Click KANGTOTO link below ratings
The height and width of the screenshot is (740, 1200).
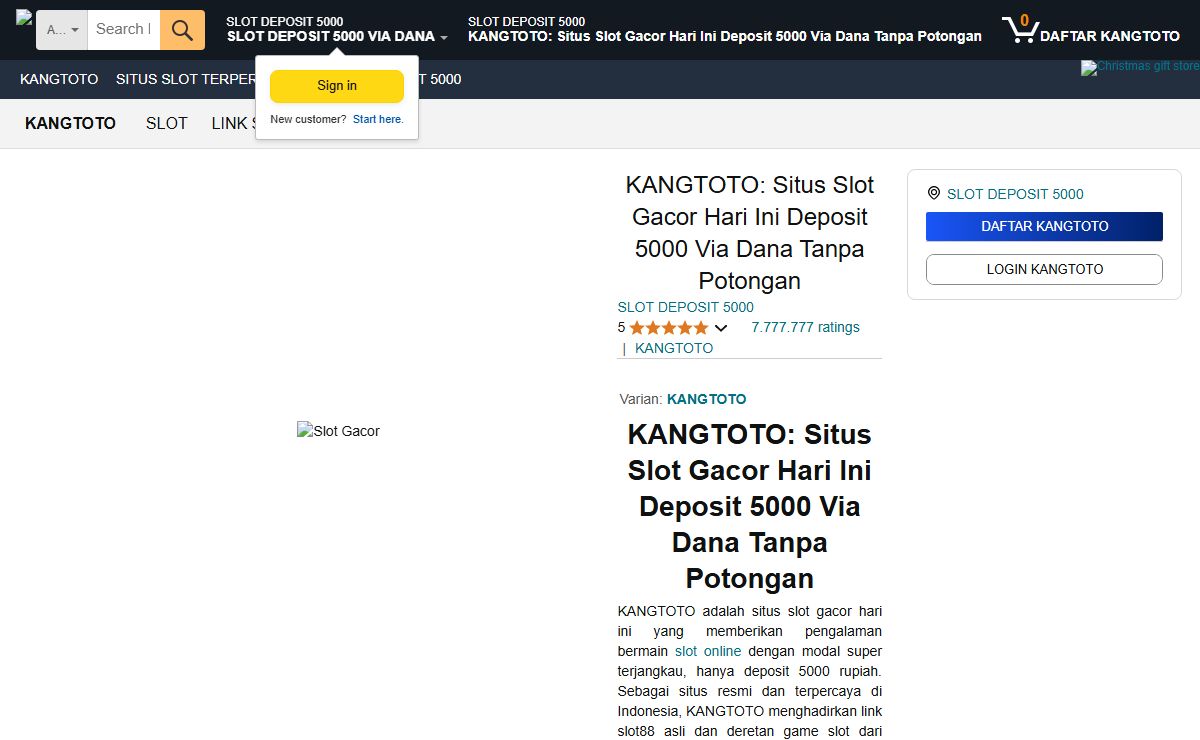tap(674, 348)
